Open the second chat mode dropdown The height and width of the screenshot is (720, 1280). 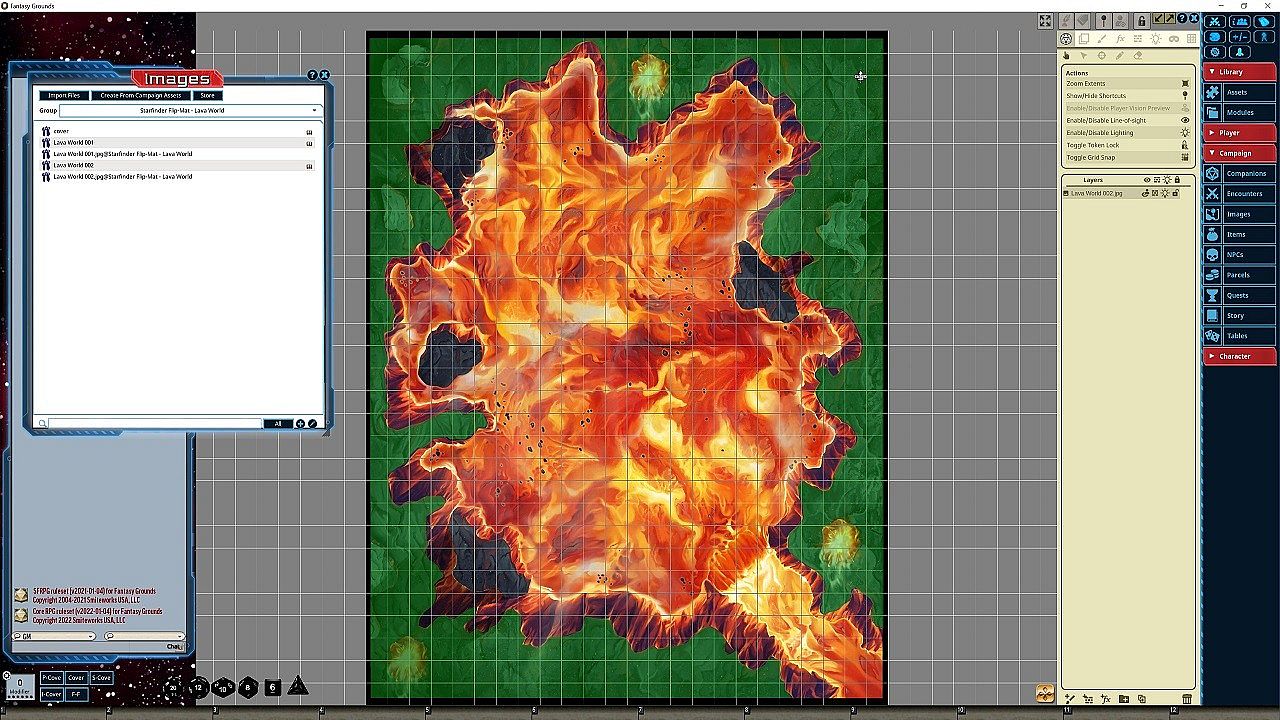click(144, 636)
